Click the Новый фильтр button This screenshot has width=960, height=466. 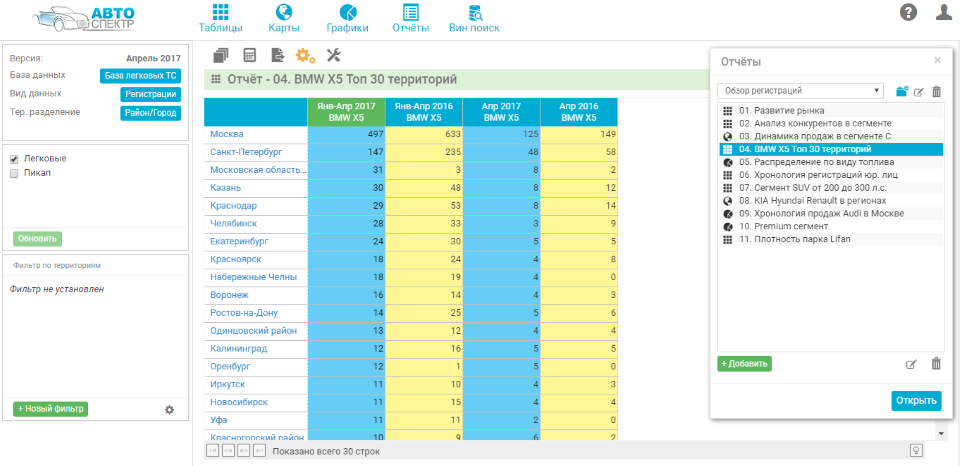coord(50,409)
